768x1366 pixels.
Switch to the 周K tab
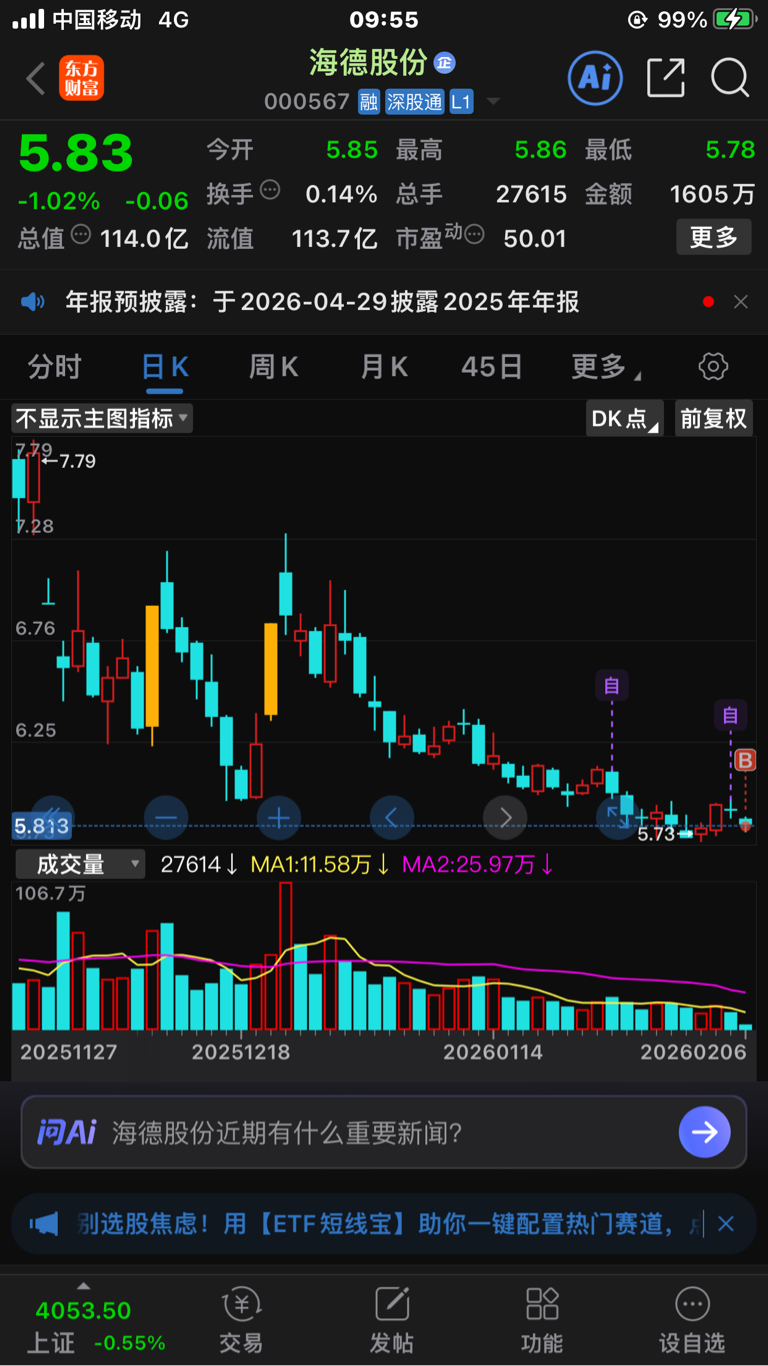[x=274, y=367]
